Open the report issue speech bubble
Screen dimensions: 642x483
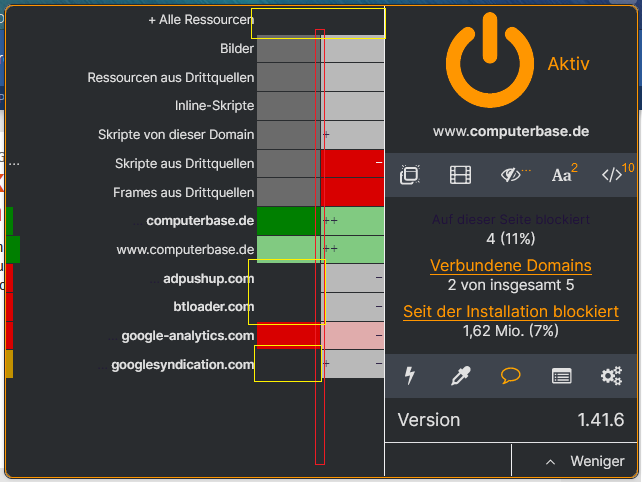[511, 376]
